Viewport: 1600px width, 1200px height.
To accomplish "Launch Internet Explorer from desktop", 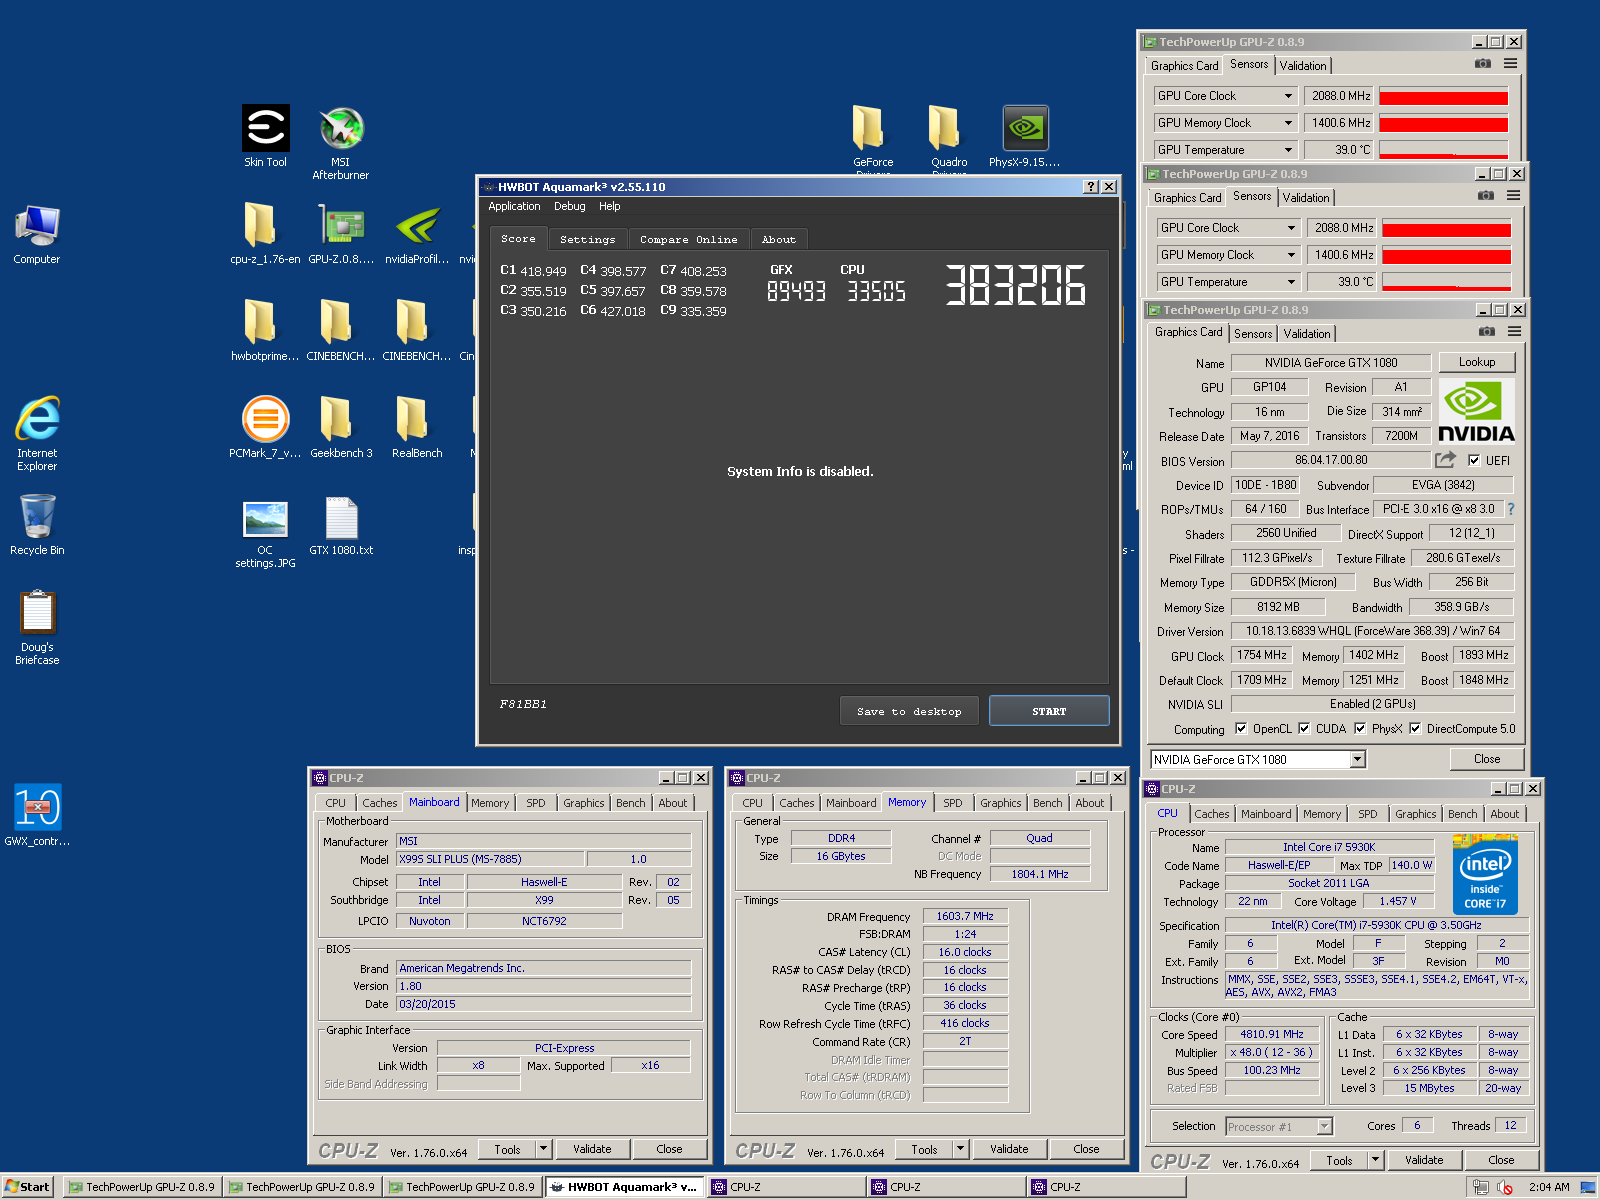I will (37, 433).
